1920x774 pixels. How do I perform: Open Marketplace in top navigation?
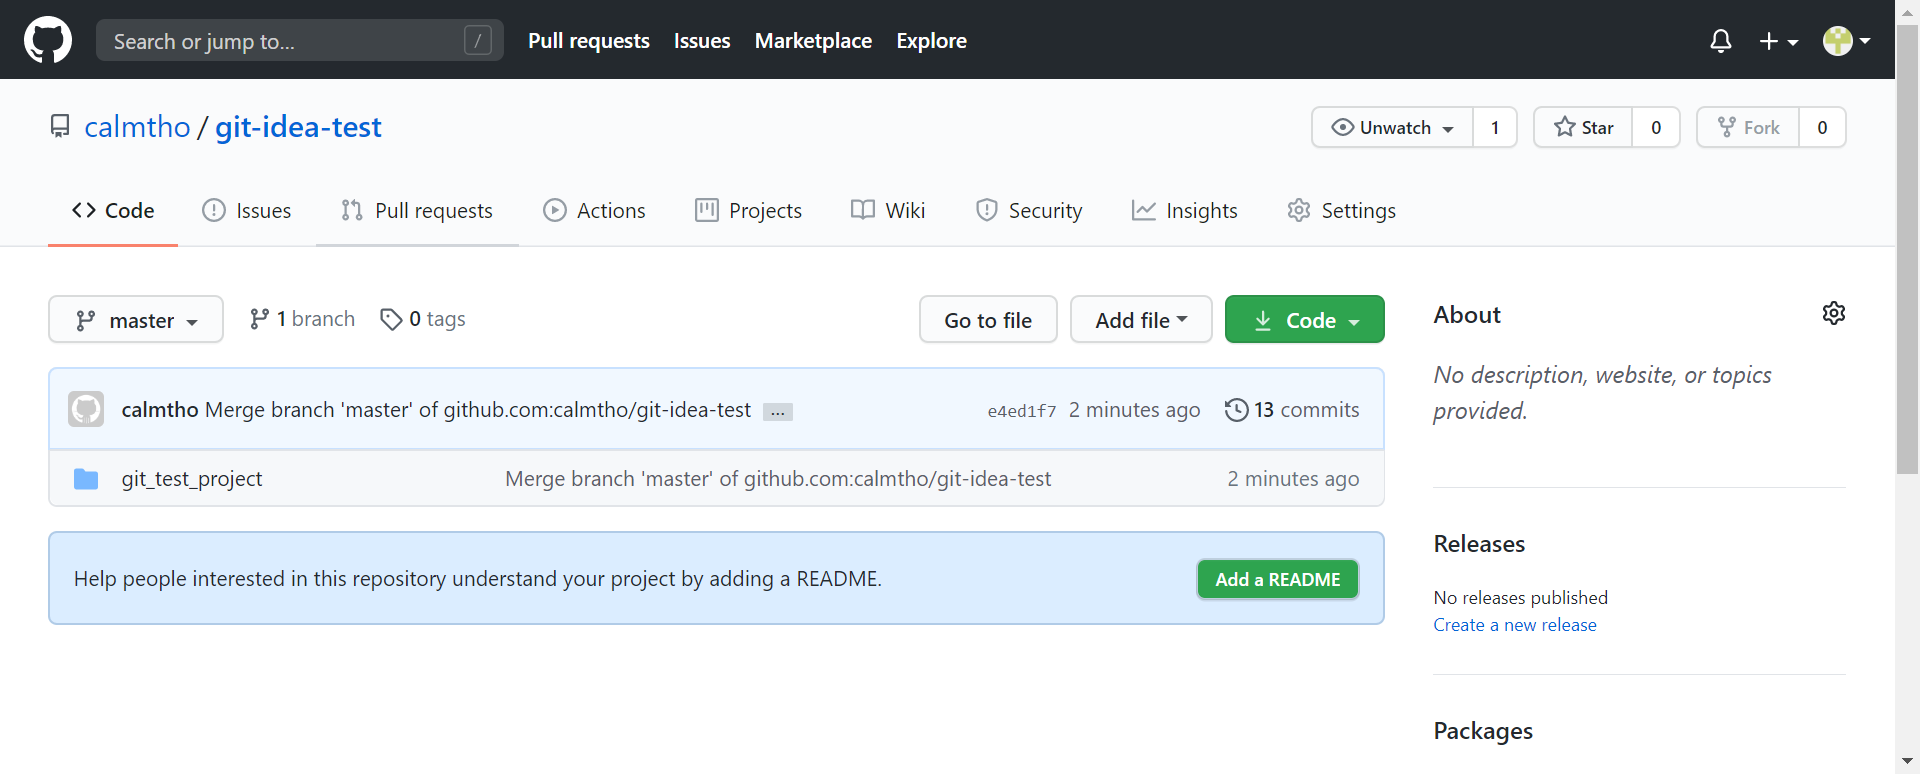tap(813, 41)
